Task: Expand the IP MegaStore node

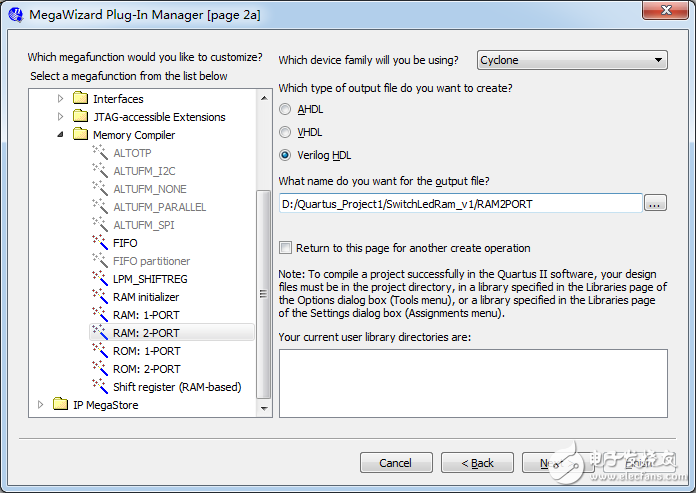Action: pyautogui.click(x=40, y=405)
